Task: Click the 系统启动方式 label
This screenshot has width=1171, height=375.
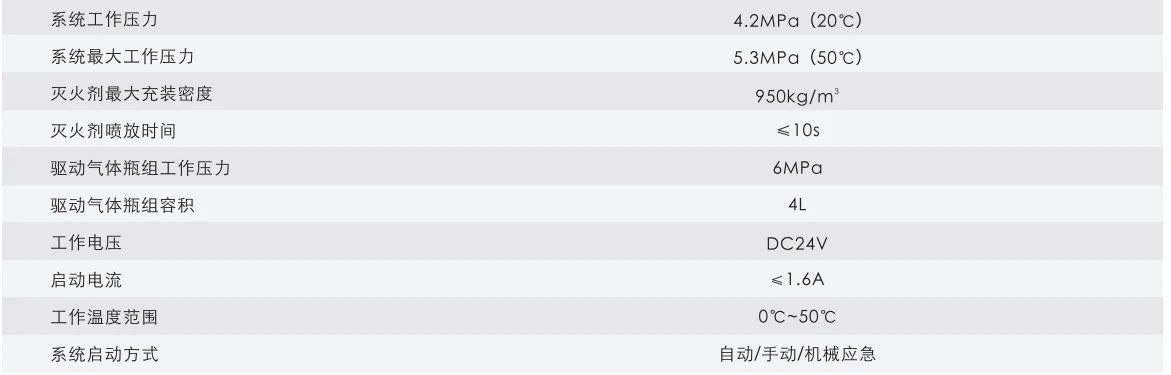Action: (x=104, y=354)
